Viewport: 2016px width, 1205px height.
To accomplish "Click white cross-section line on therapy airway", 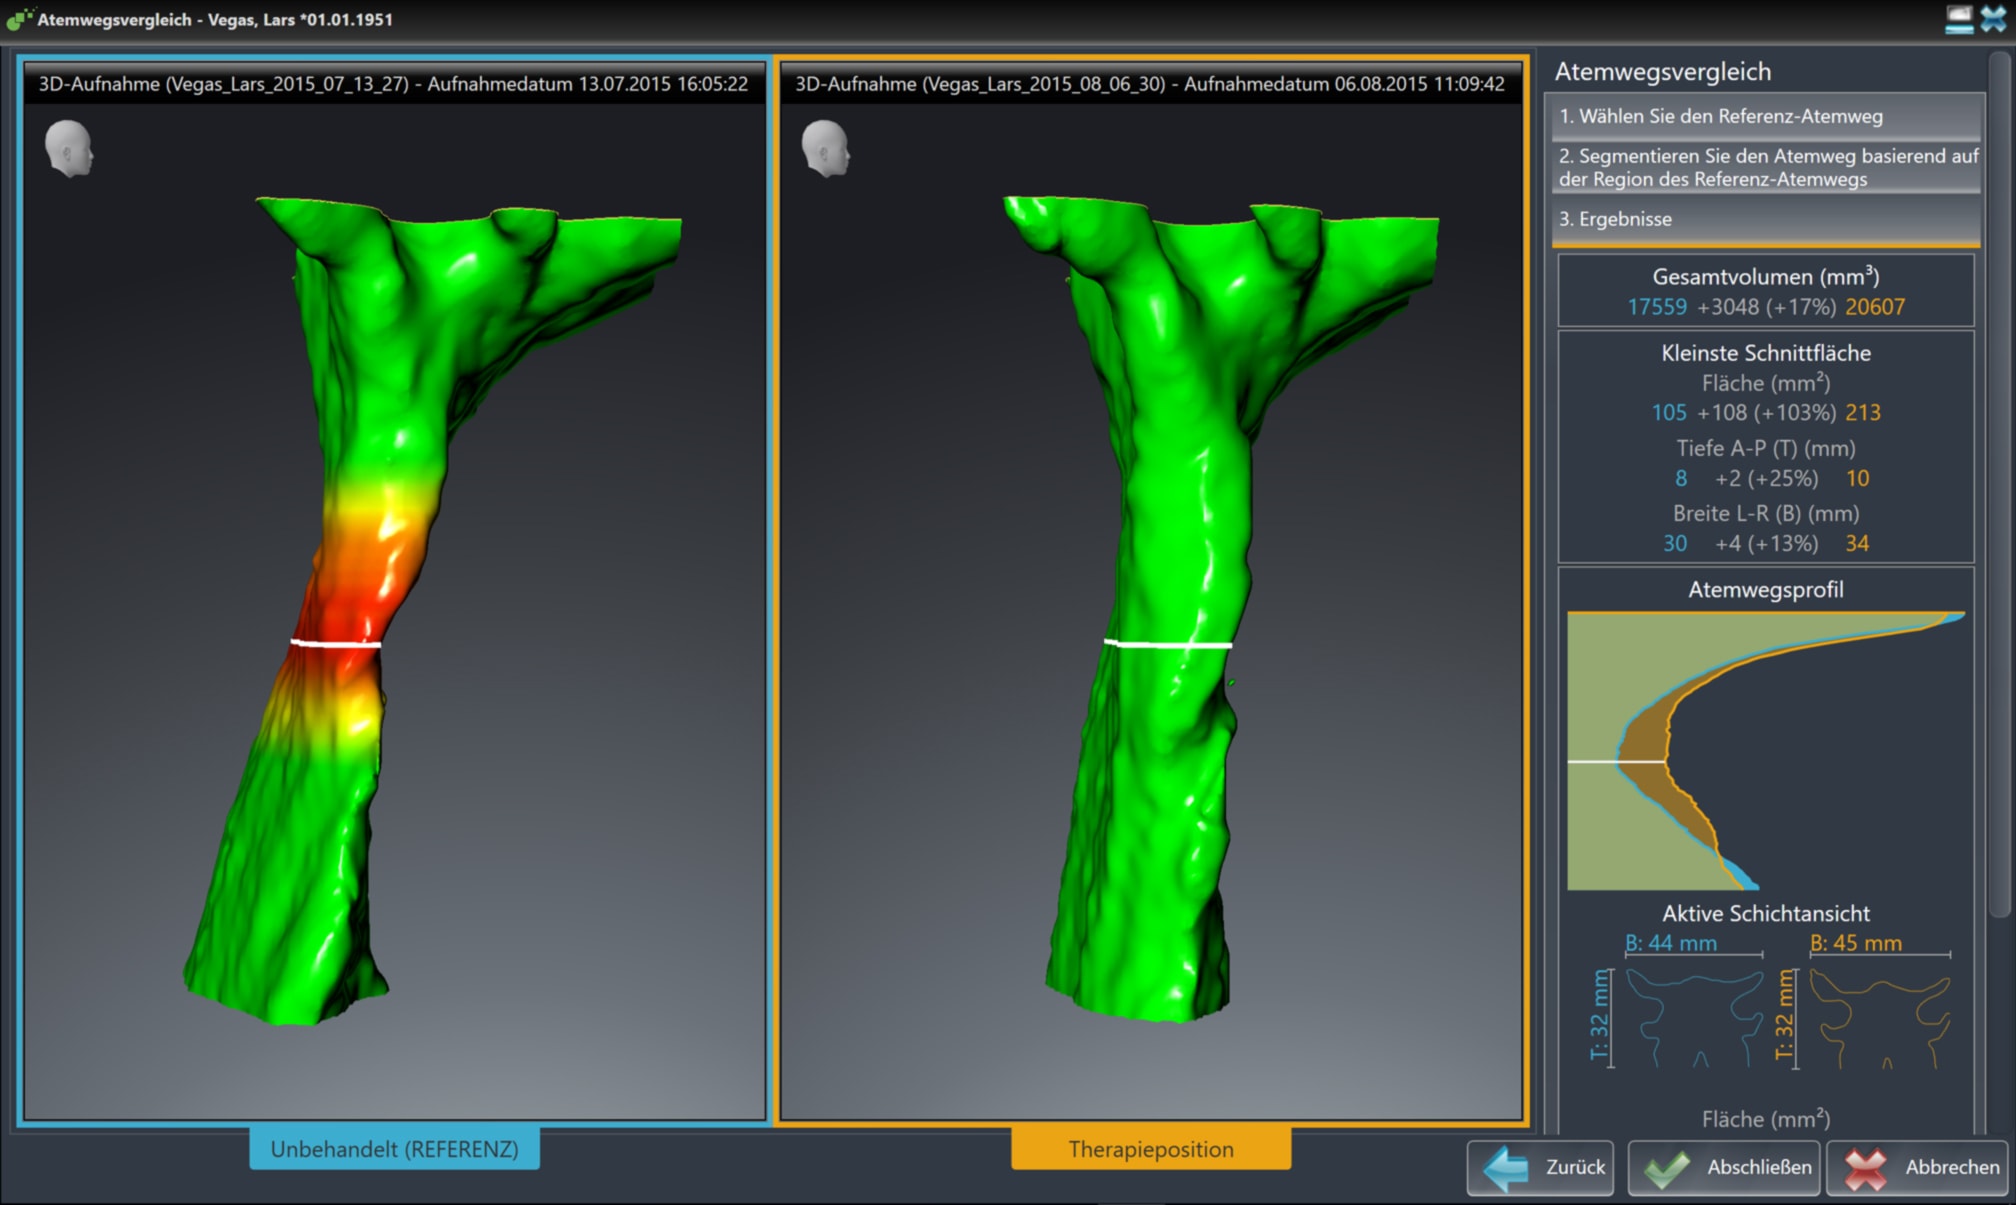I will tap(1168, 645).
